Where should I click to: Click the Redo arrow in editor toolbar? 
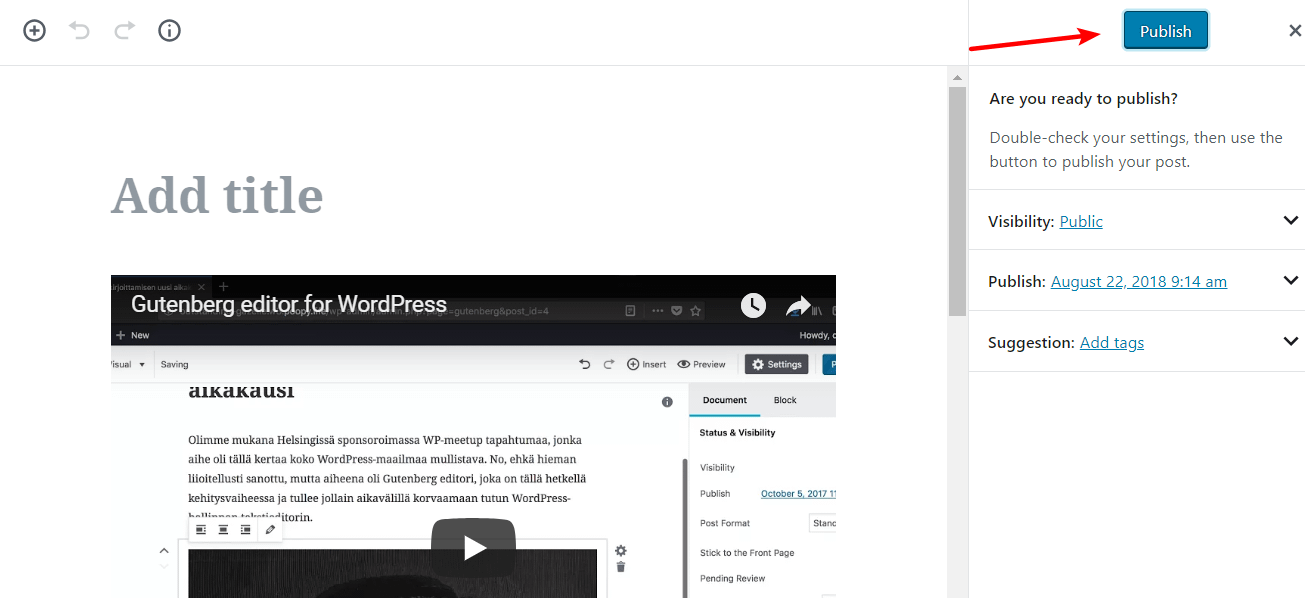(124, 31)
